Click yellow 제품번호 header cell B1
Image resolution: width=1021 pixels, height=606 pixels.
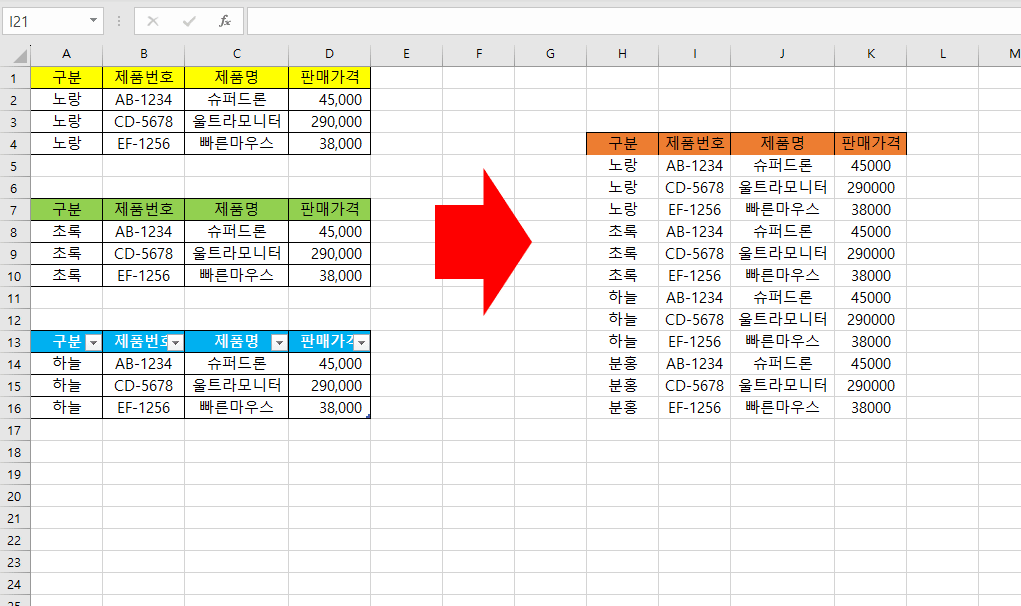tap(143, 77)
